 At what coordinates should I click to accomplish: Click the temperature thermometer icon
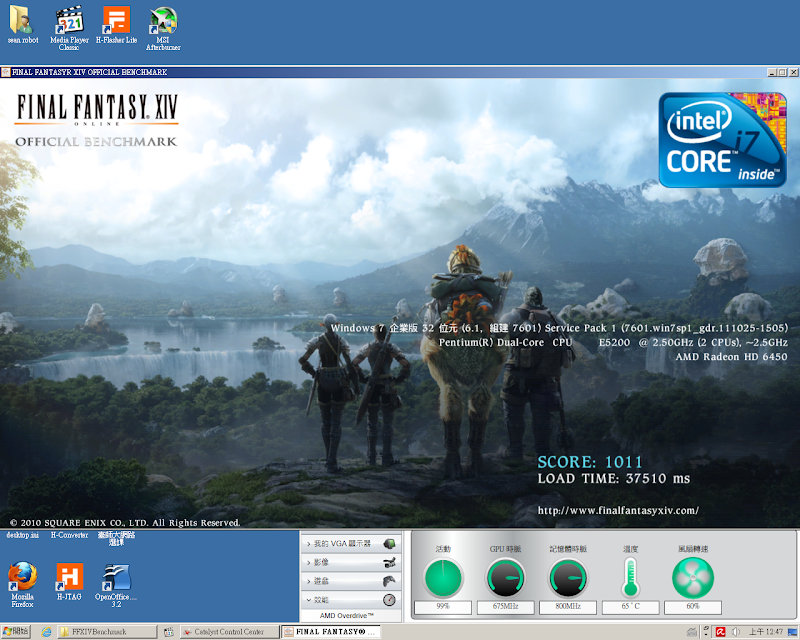[x=631, y=577]
